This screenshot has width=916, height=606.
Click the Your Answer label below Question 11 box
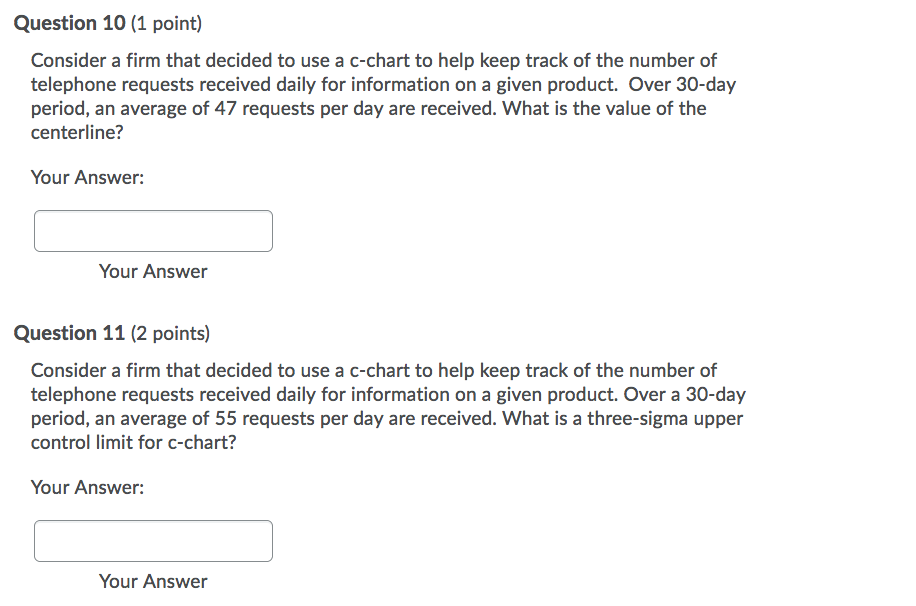pos(152,581)
